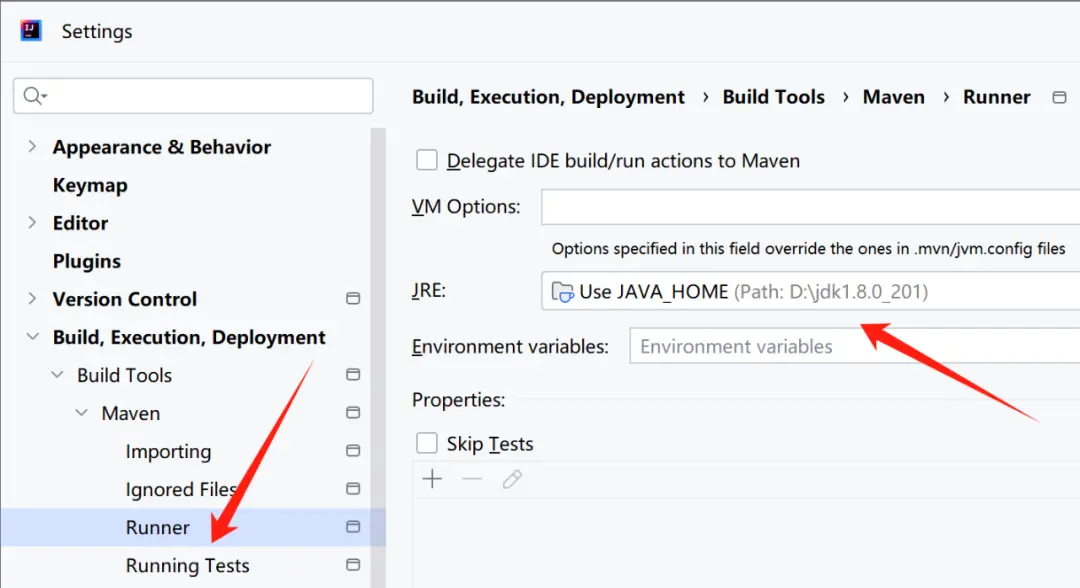Click the add property plus icon
Image resolution: width=1080 pixels, height=588 pixels.
point(432,480)
